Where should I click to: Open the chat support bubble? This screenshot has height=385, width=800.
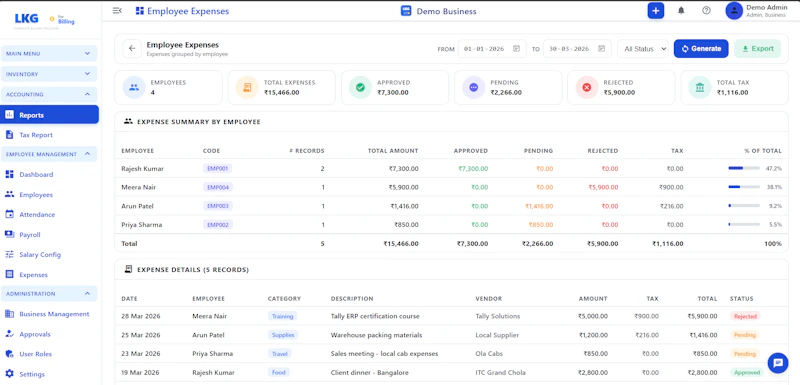(778, 363)
